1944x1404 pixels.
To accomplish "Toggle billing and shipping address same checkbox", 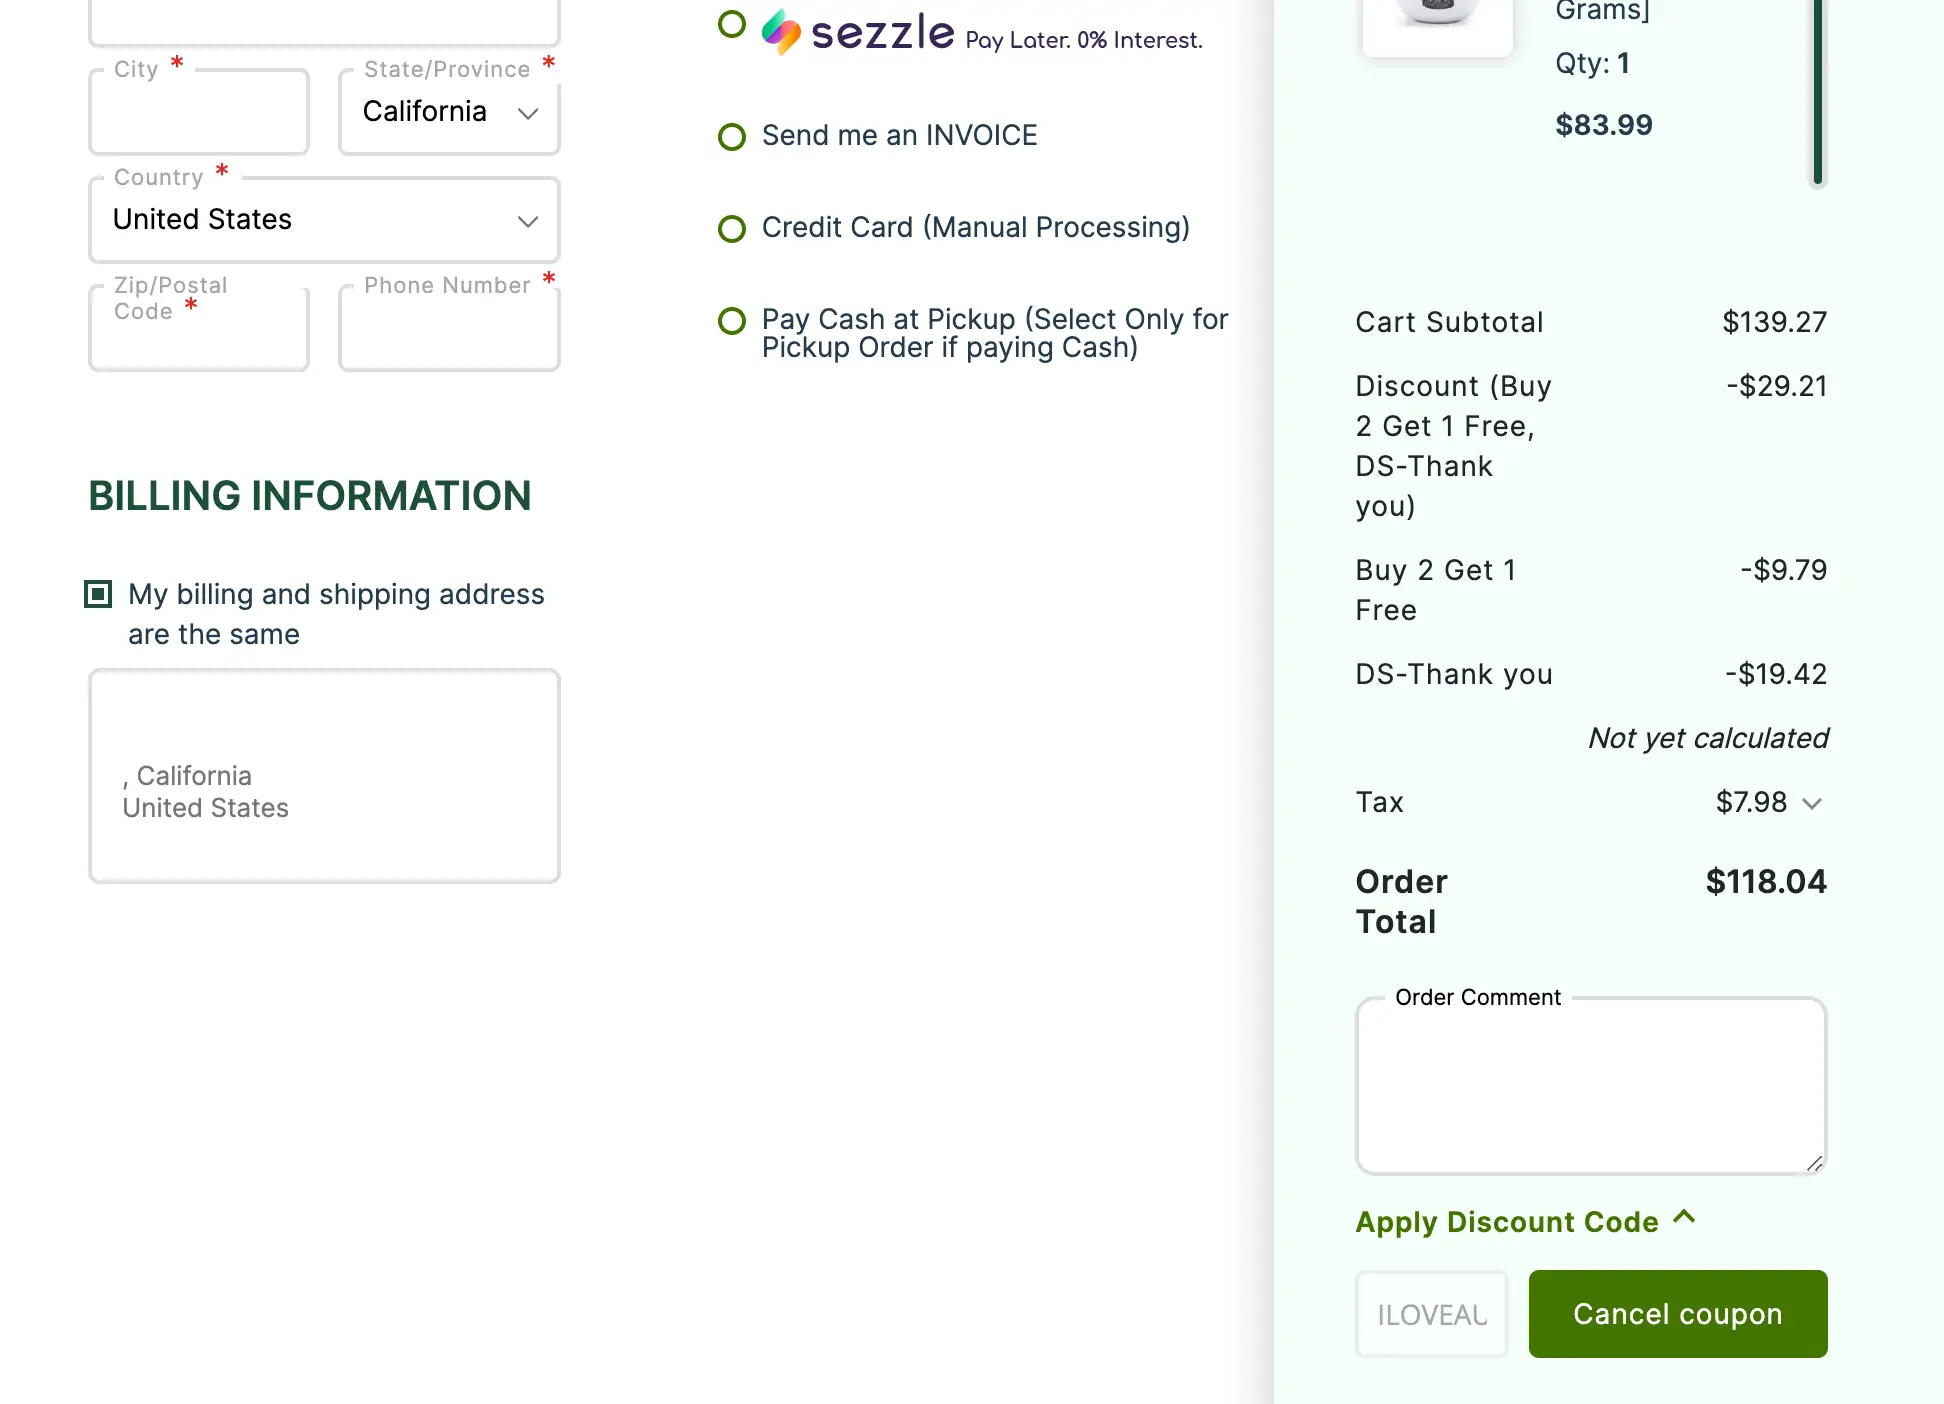I will click(x=98, y=595).
